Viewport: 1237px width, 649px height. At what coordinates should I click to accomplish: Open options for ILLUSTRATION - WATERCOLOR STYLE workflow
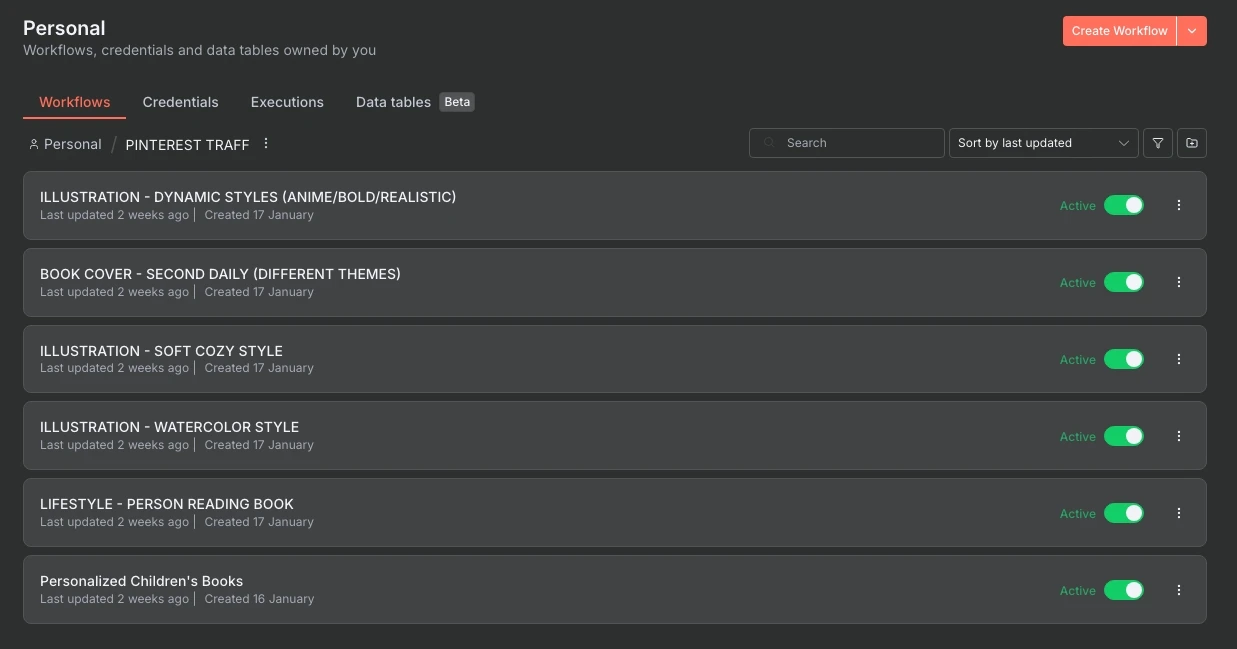click(x=1179, y=436)
